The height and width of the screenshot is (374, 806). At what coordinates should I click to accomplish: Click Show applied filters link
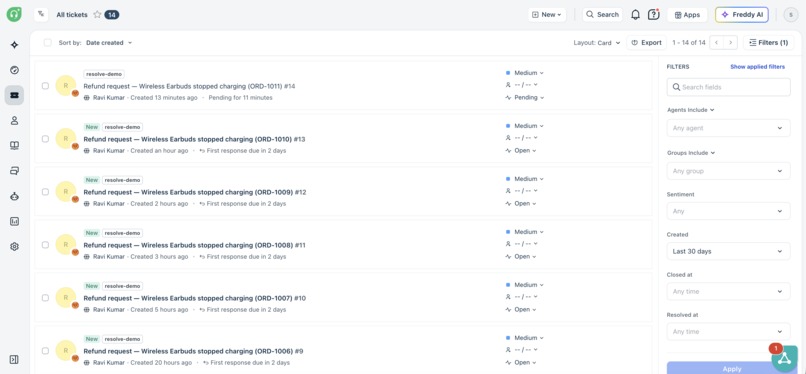(x=757, y=67)
